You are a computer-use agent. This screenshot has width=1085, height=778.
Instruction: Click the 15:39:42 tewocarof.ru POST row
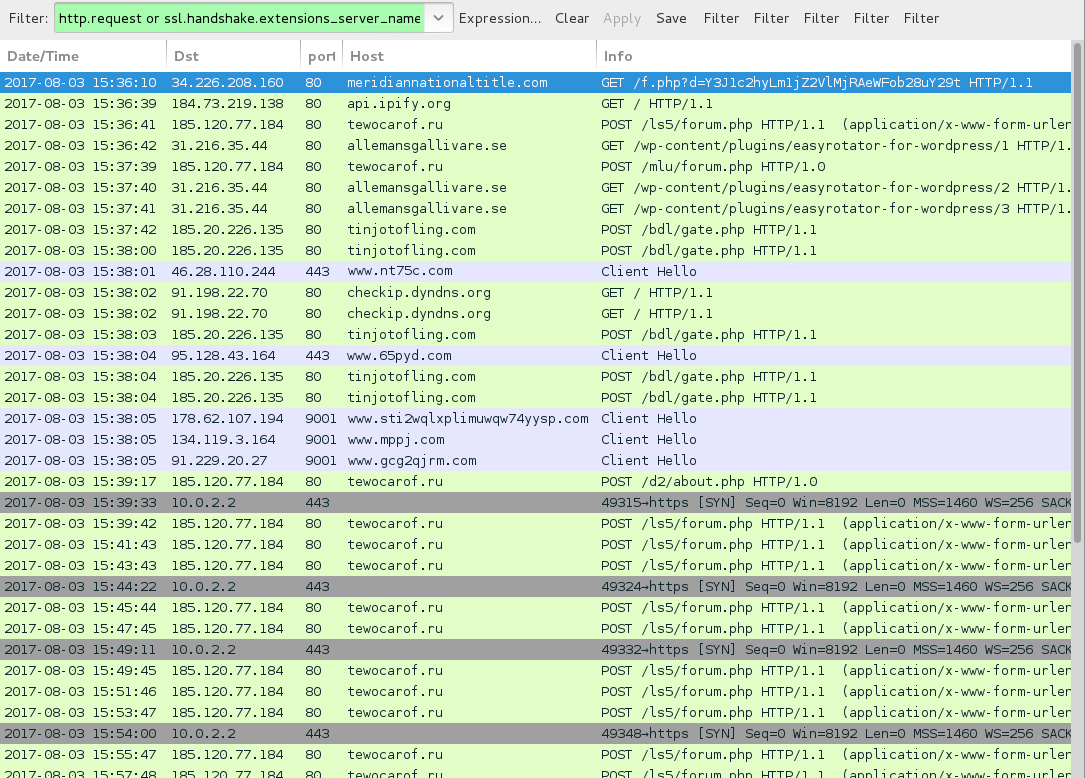536,523
